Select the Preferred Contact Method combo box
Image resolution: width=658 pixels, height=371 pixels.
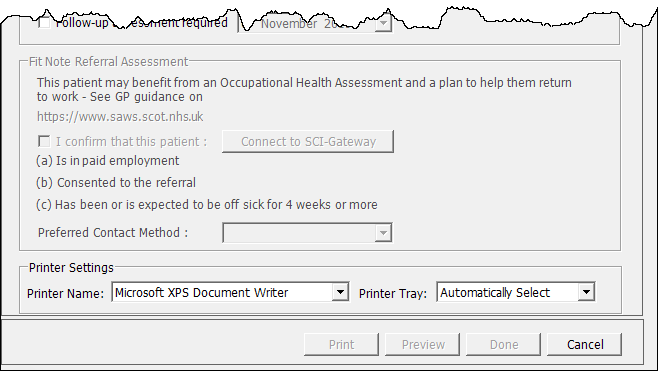(x=307, y=233)
